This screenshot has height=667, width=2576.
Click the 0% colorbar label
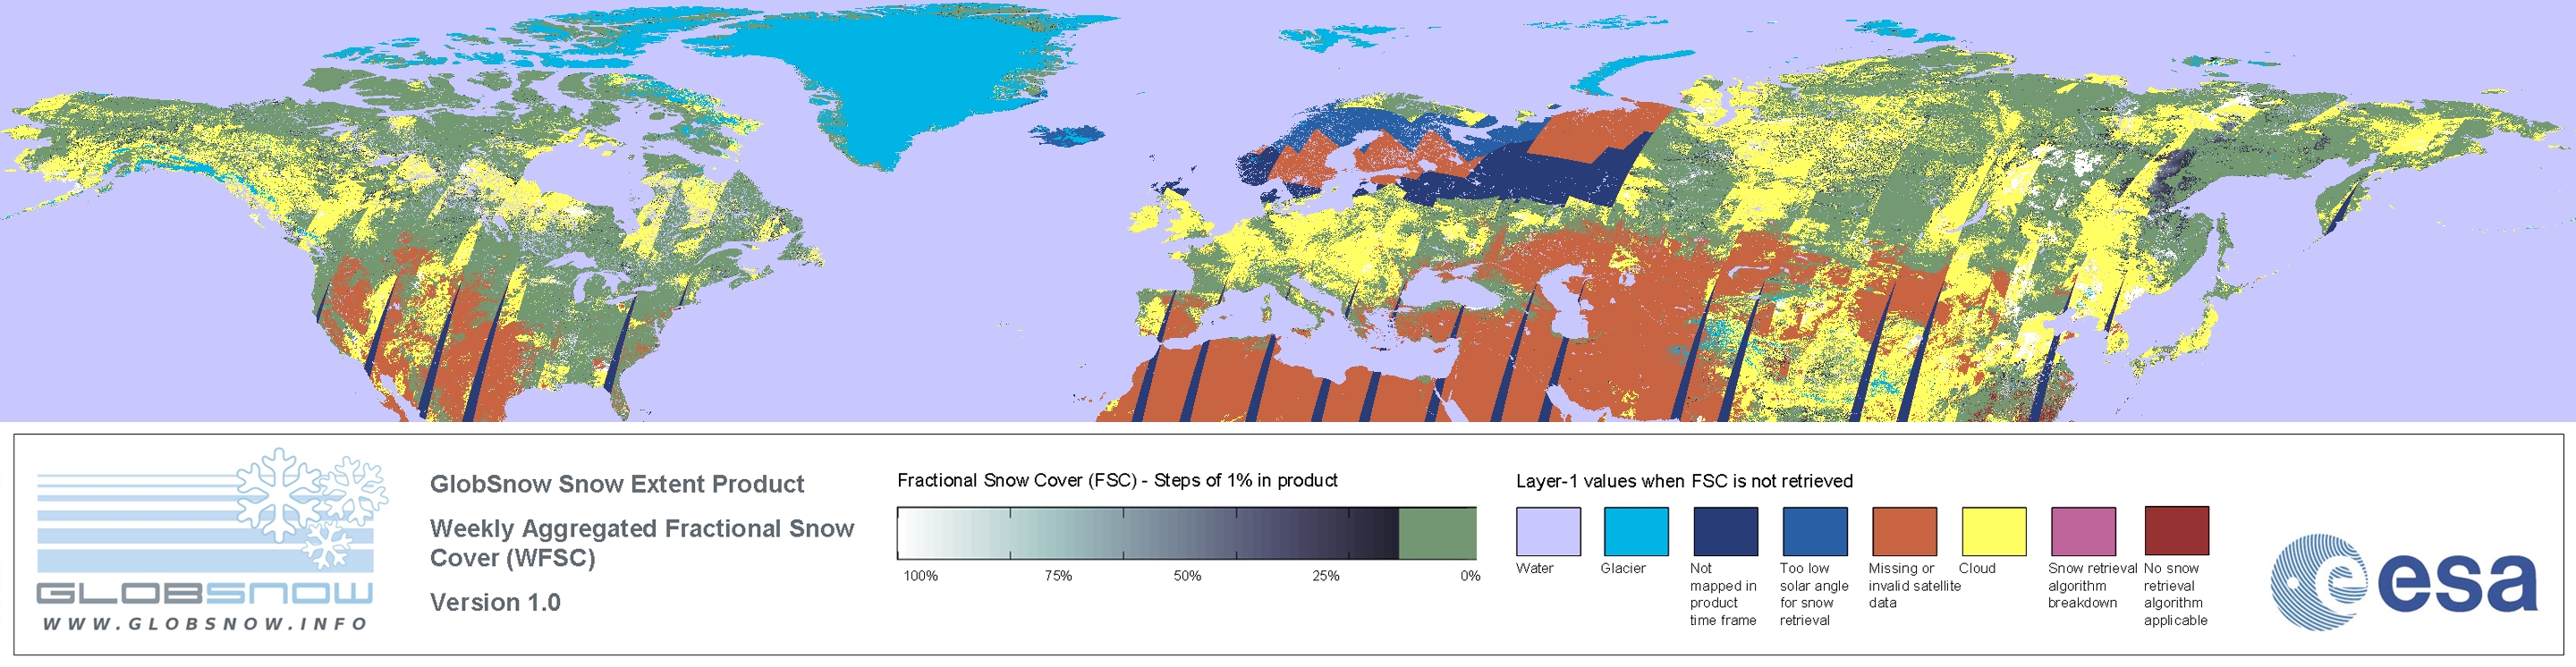pos(1470,576)
